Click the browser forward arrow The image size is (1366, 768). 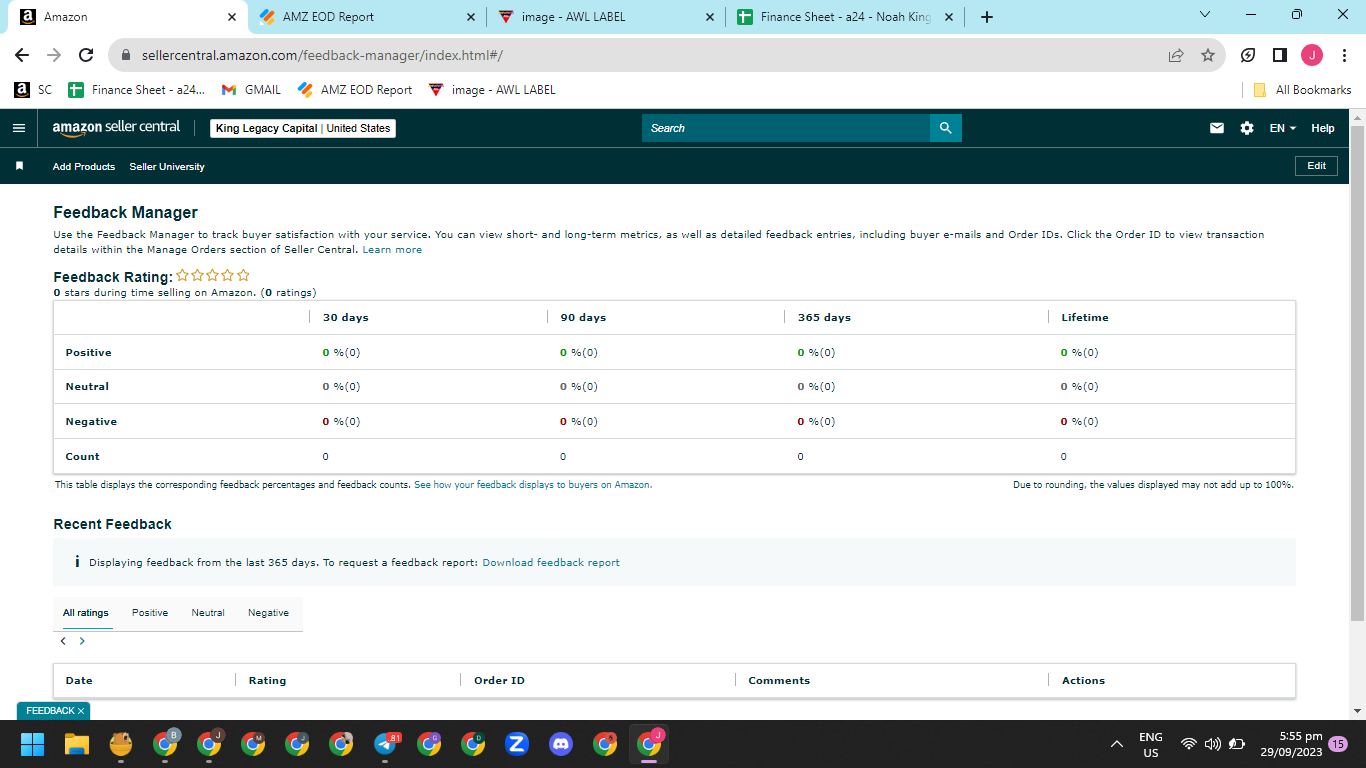54,56
